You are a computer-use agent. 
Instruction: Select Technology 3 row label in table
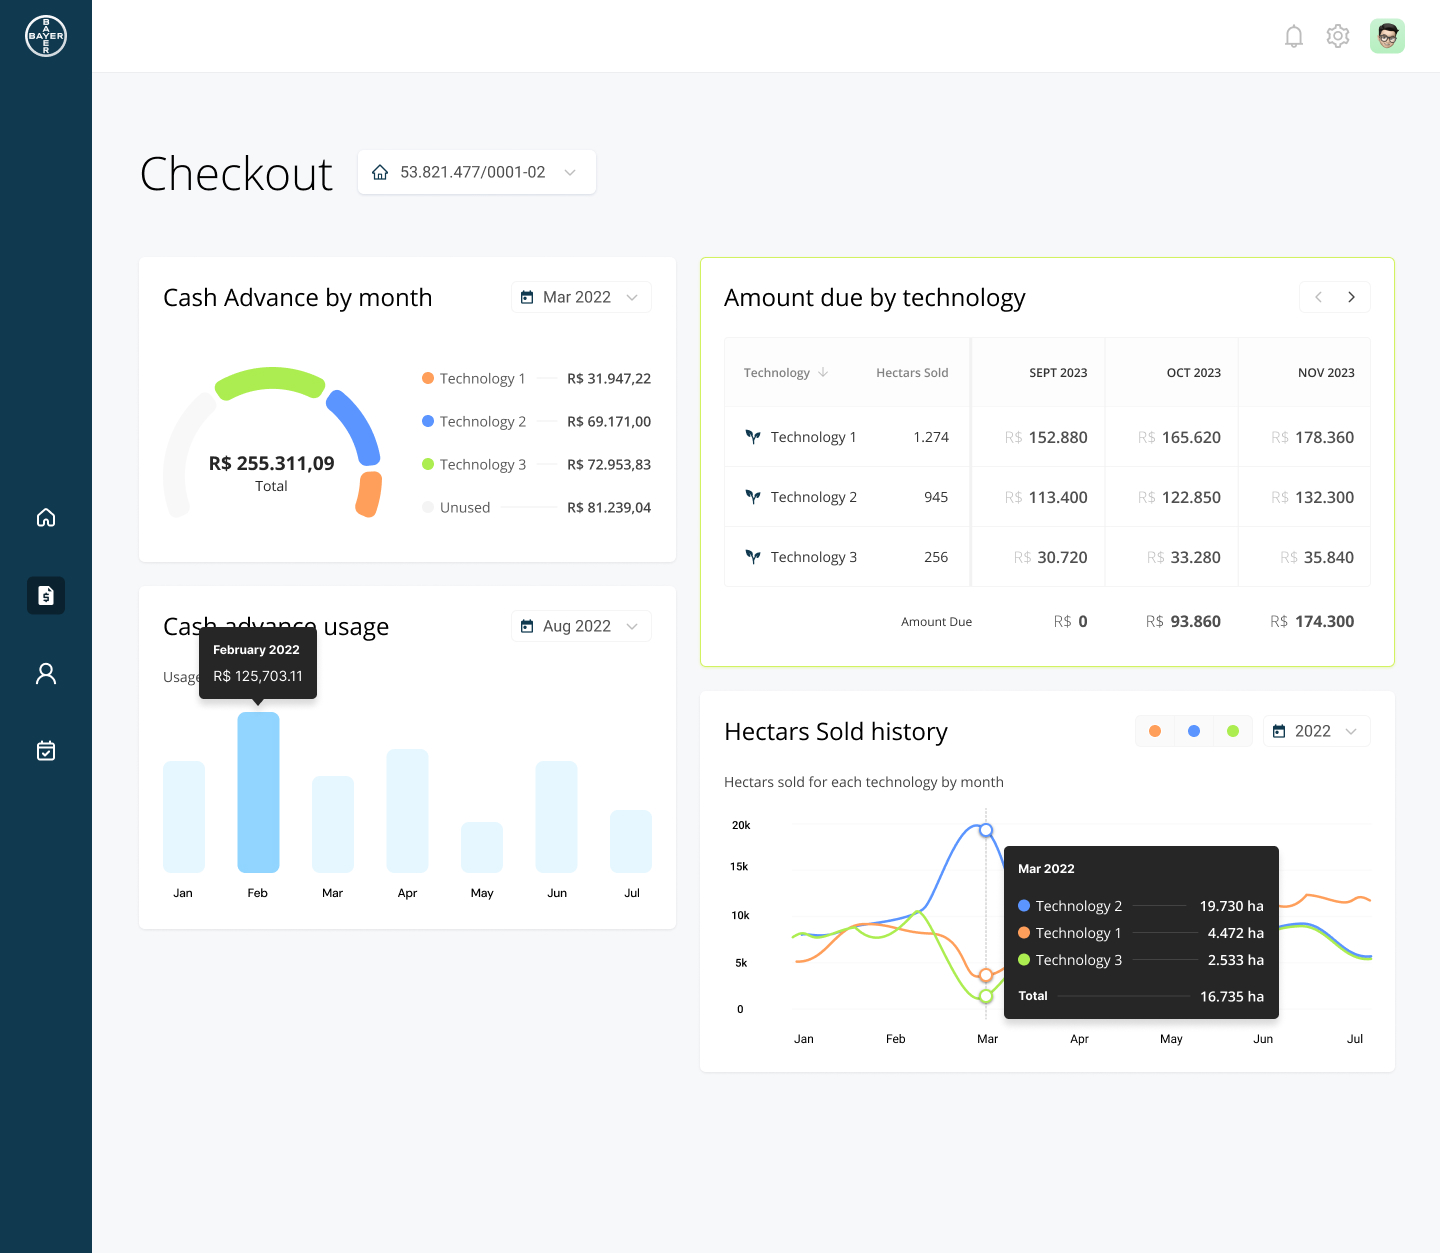click(813, 557)
